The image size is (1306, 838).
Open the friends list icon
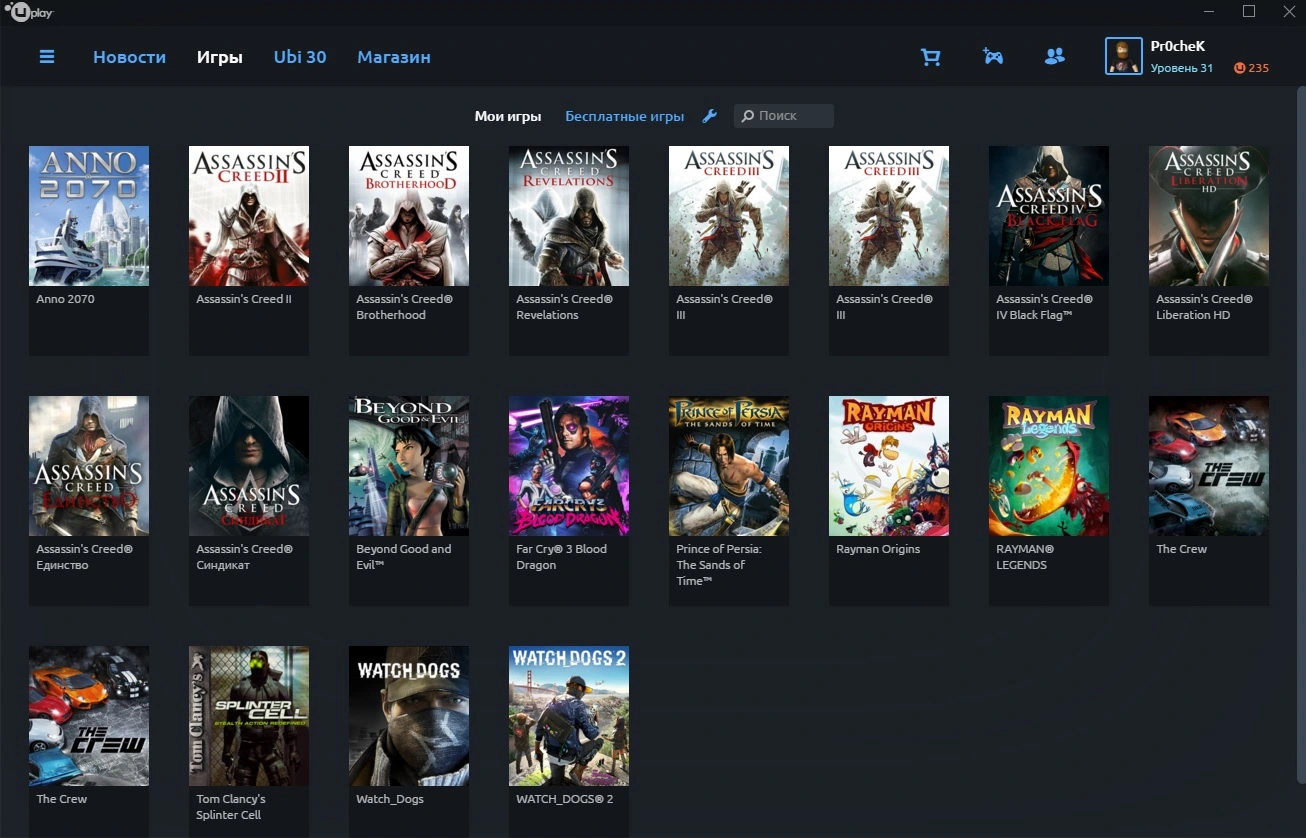(1054, 57)
